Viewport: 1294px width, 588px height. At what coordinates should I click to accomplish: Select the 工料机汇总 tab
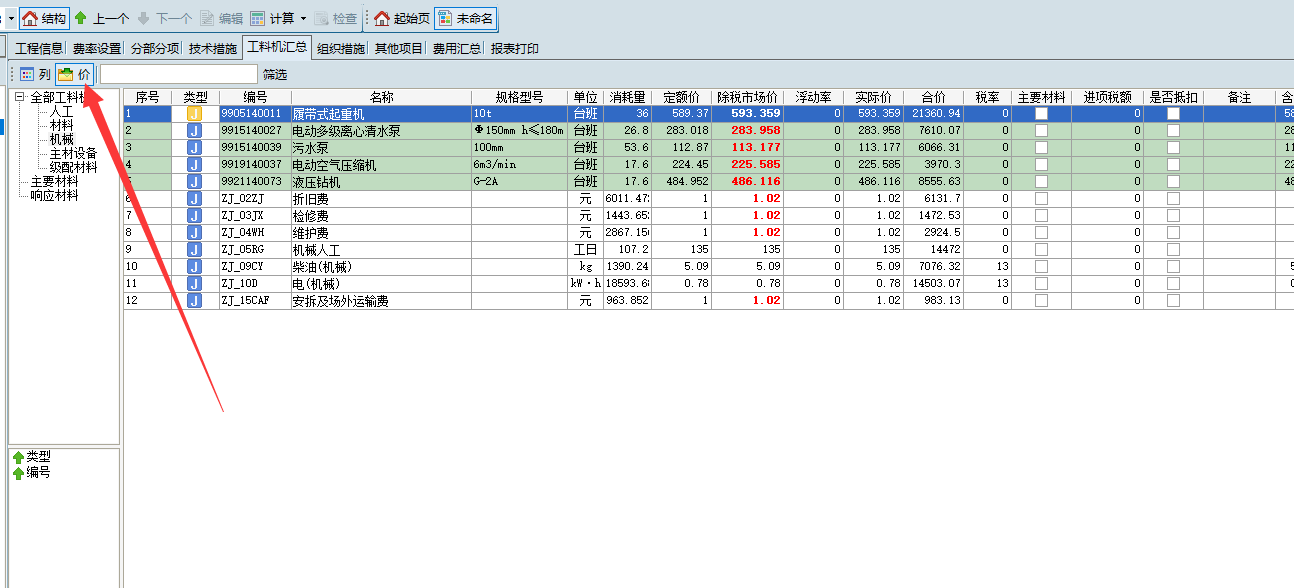click(277, 47)
